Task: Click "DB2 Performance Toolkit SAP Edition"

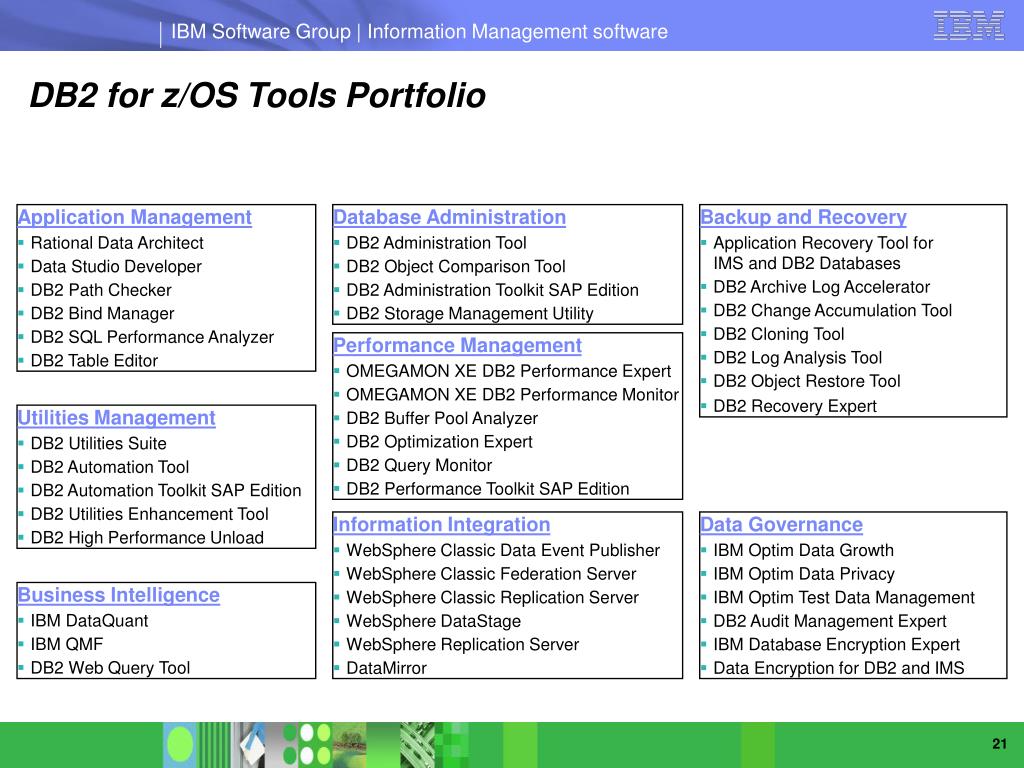Action: point(488,488)
